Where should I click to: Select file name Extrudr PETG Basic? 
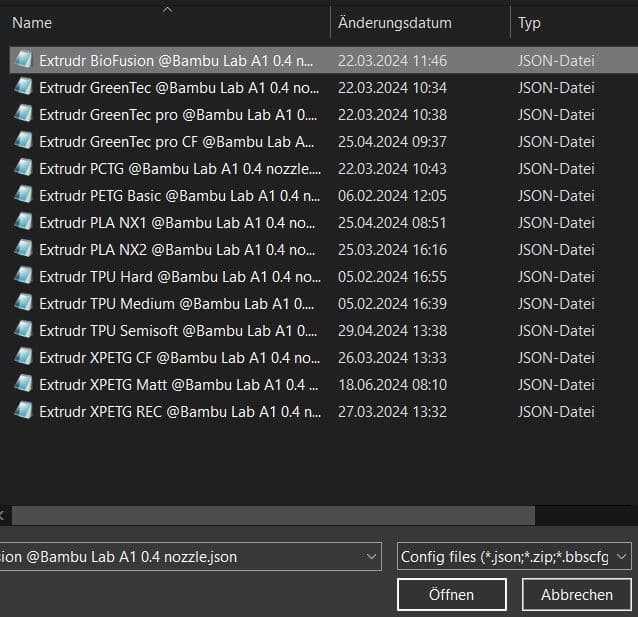point(179,196)
